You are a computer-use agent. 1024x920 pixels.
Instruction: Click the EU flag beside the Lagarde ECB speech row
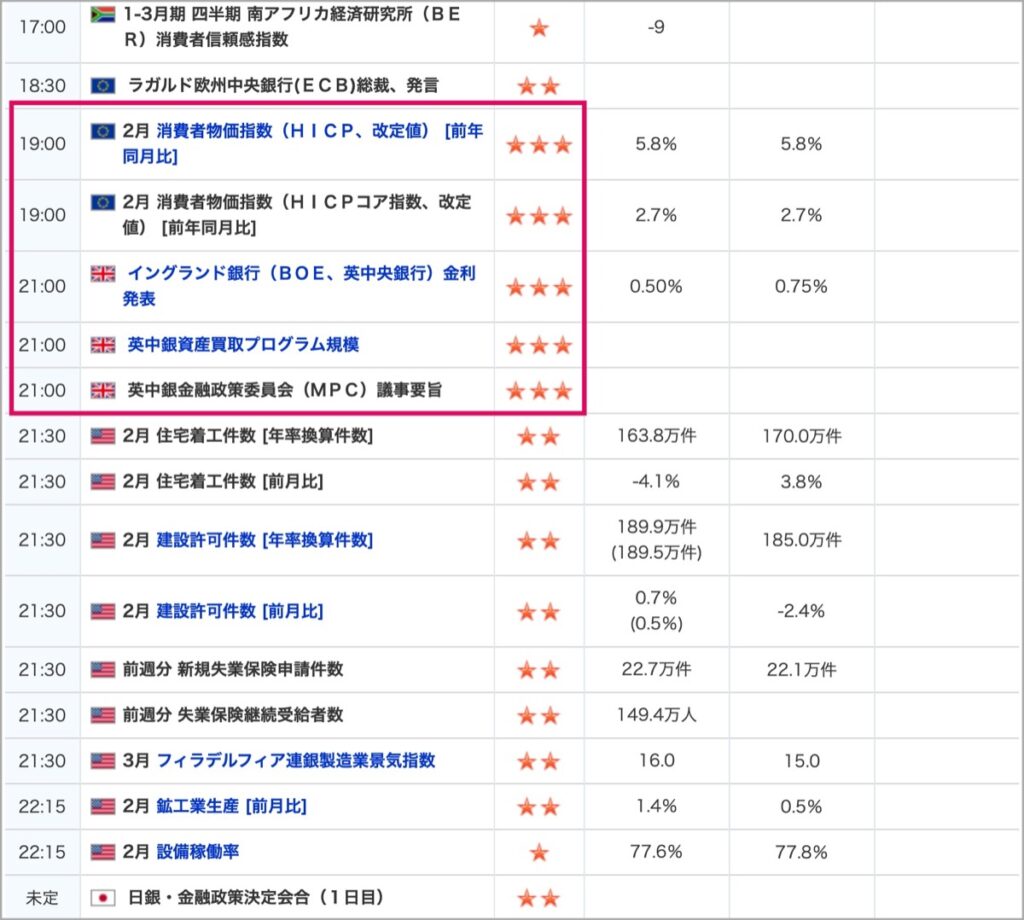coord(103,86)
